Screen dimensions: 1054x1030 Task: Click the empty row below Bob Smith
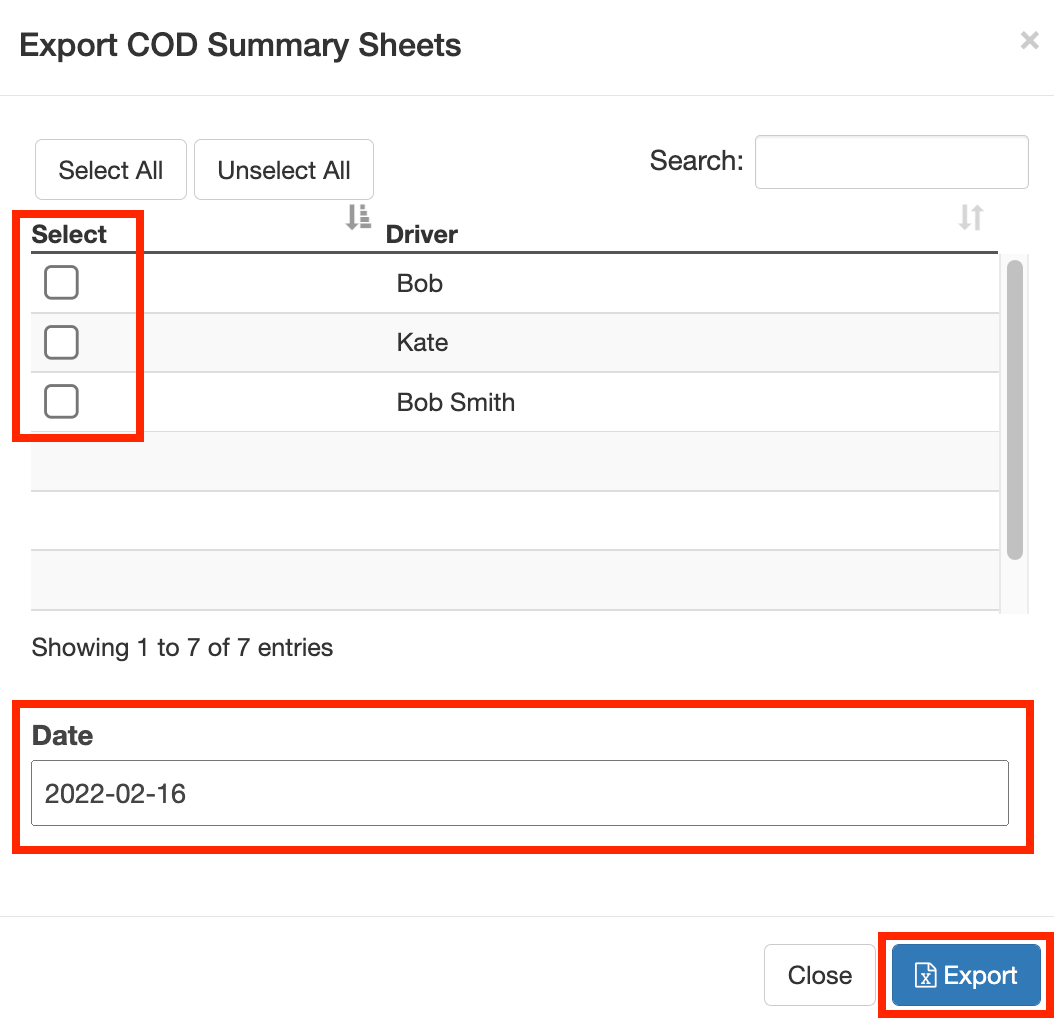point(500,461)
